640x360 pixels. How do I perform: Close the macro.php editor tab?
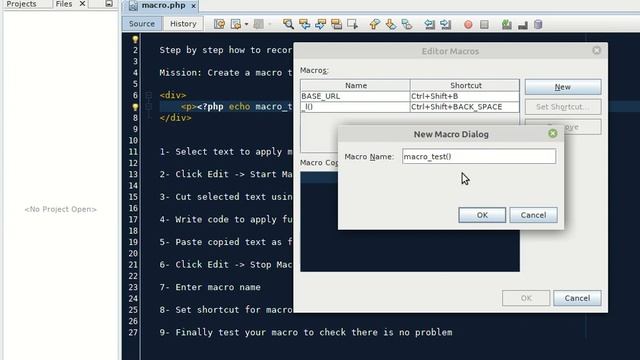coord(193,6)
